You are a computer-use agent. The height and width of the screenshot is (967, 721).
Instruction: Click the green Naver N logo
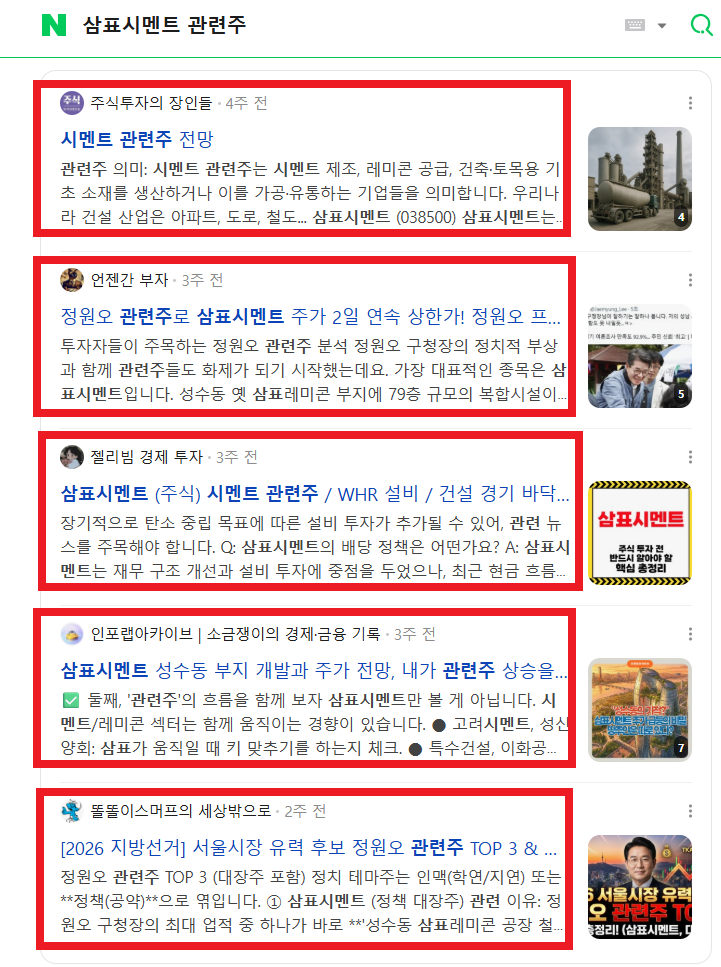(54, 25)
